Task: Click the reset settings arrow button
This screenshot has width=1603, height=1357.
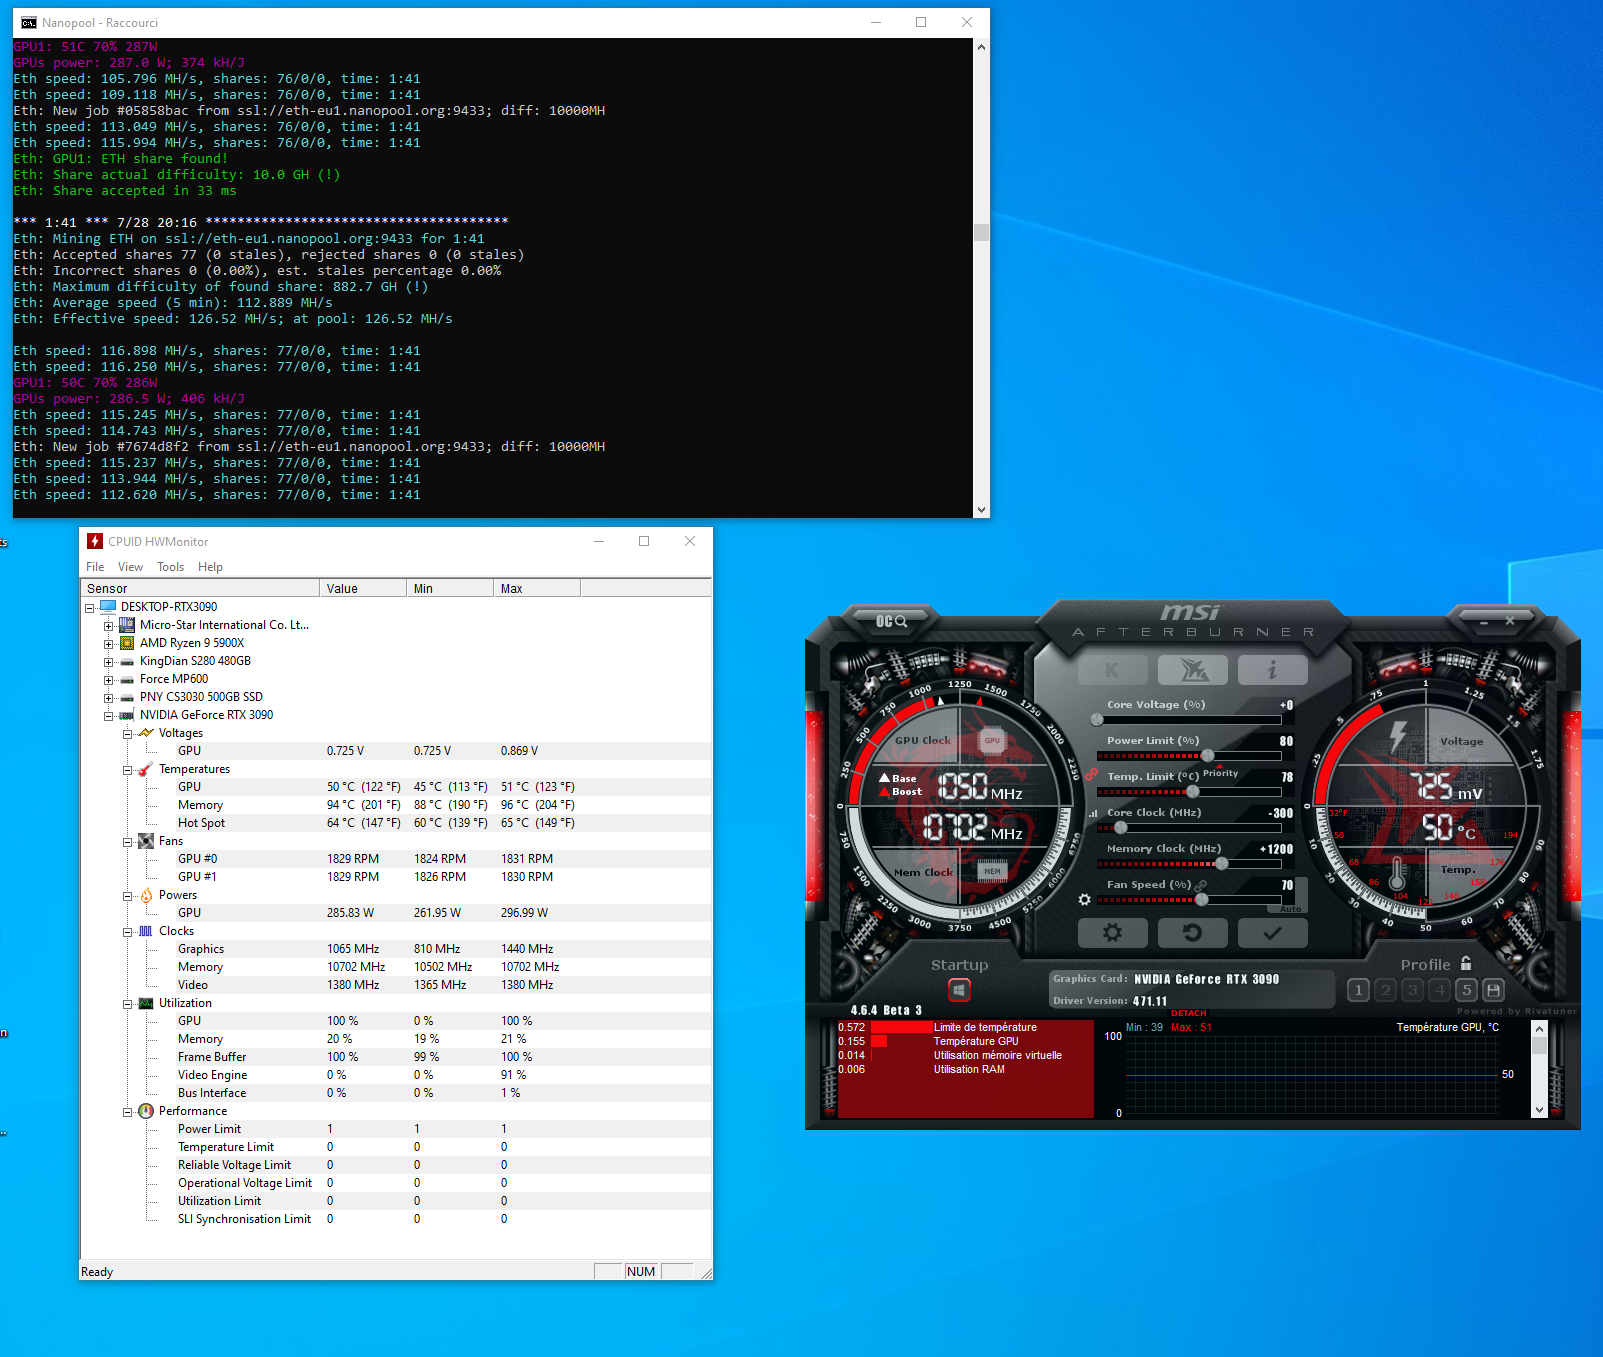Action: (1192, 933)
